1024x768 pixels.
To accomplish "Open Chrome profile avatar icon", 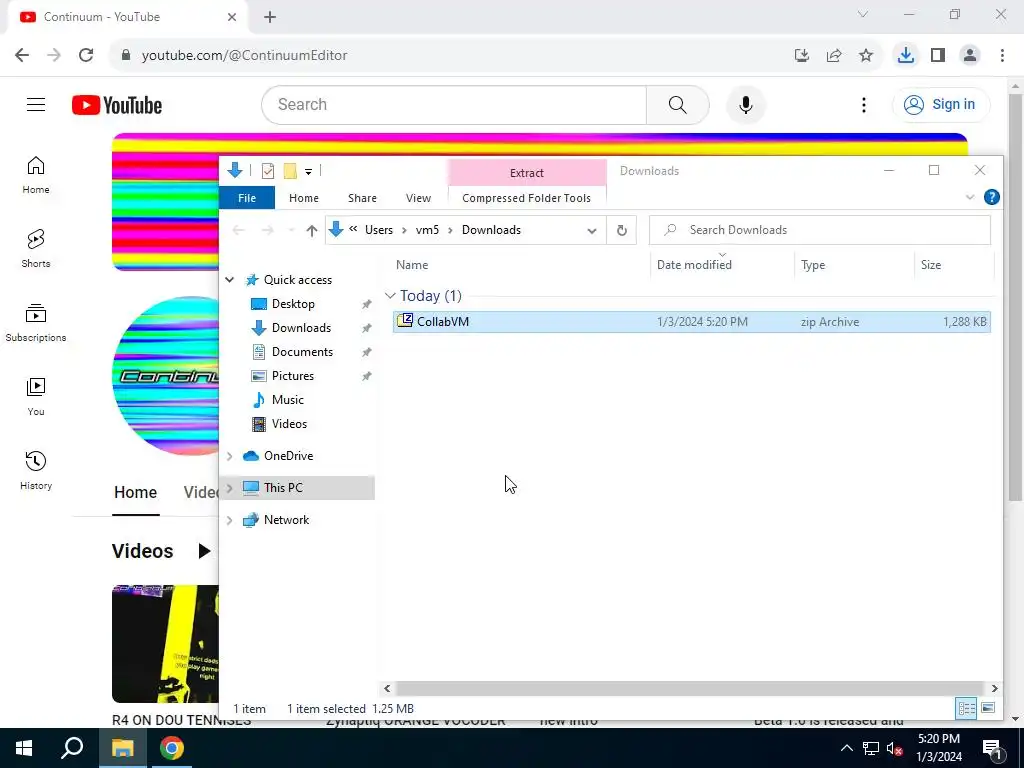I will pyautogui.click(x=970, y=56).
